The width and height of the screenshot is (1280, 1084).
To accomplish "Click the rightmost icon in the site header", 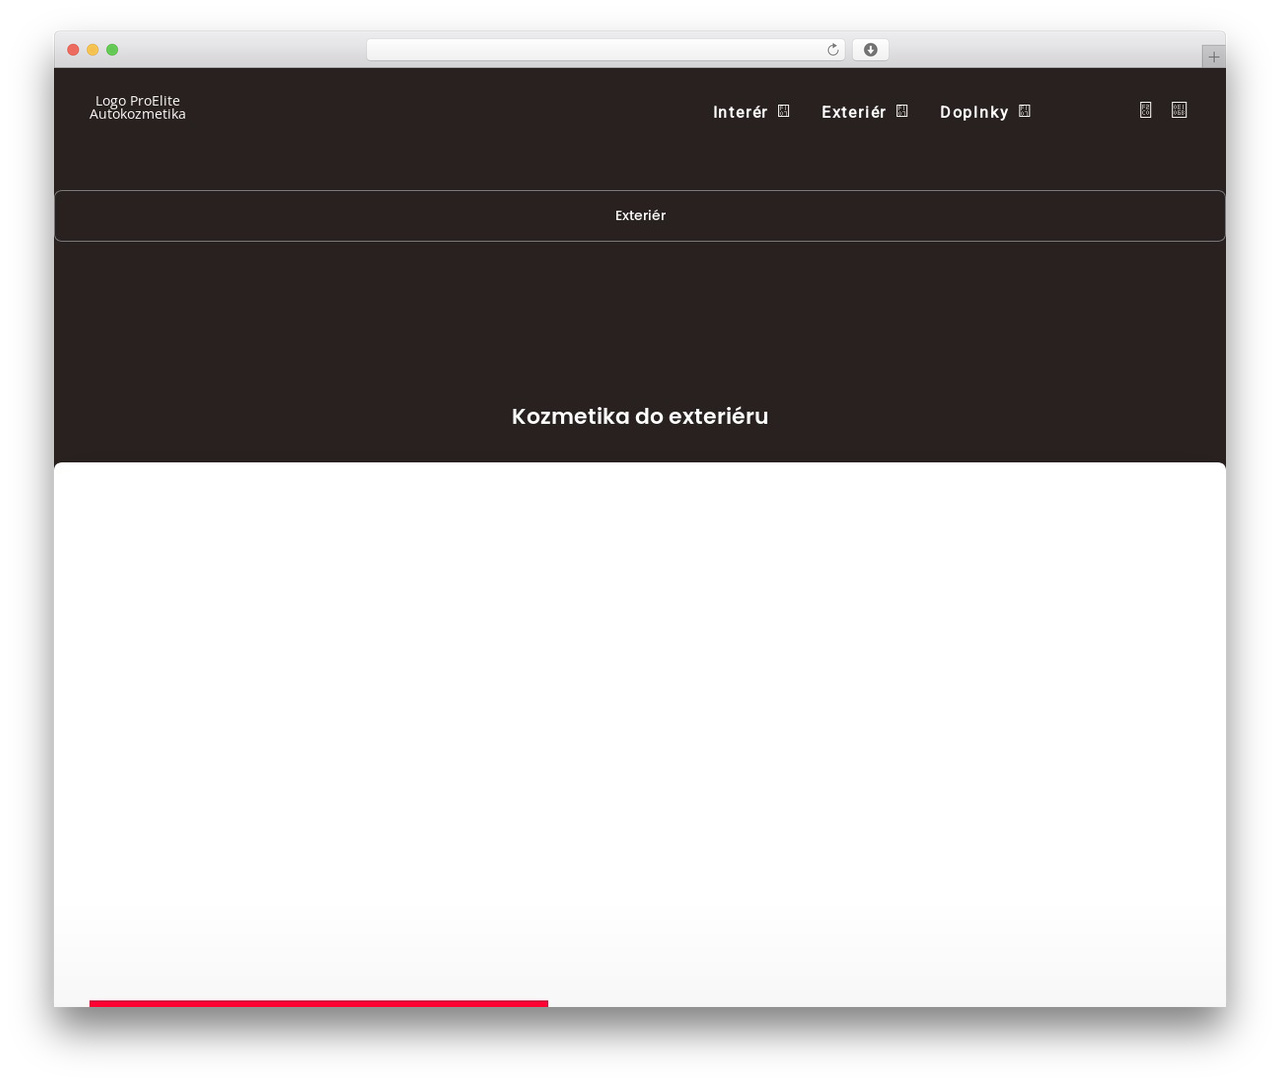I will [x=1179, y=110].
